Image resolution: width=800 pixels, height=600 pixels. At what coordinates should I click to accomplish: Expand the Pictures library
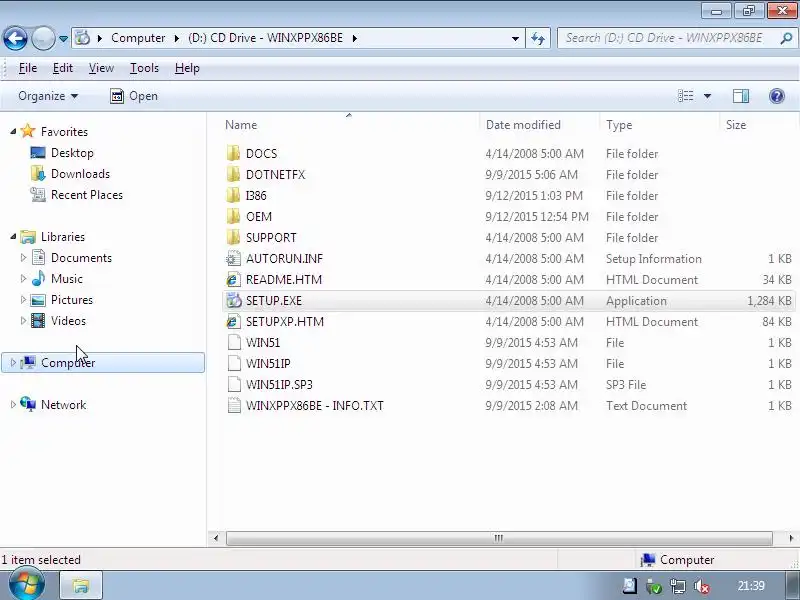point(23,299)
